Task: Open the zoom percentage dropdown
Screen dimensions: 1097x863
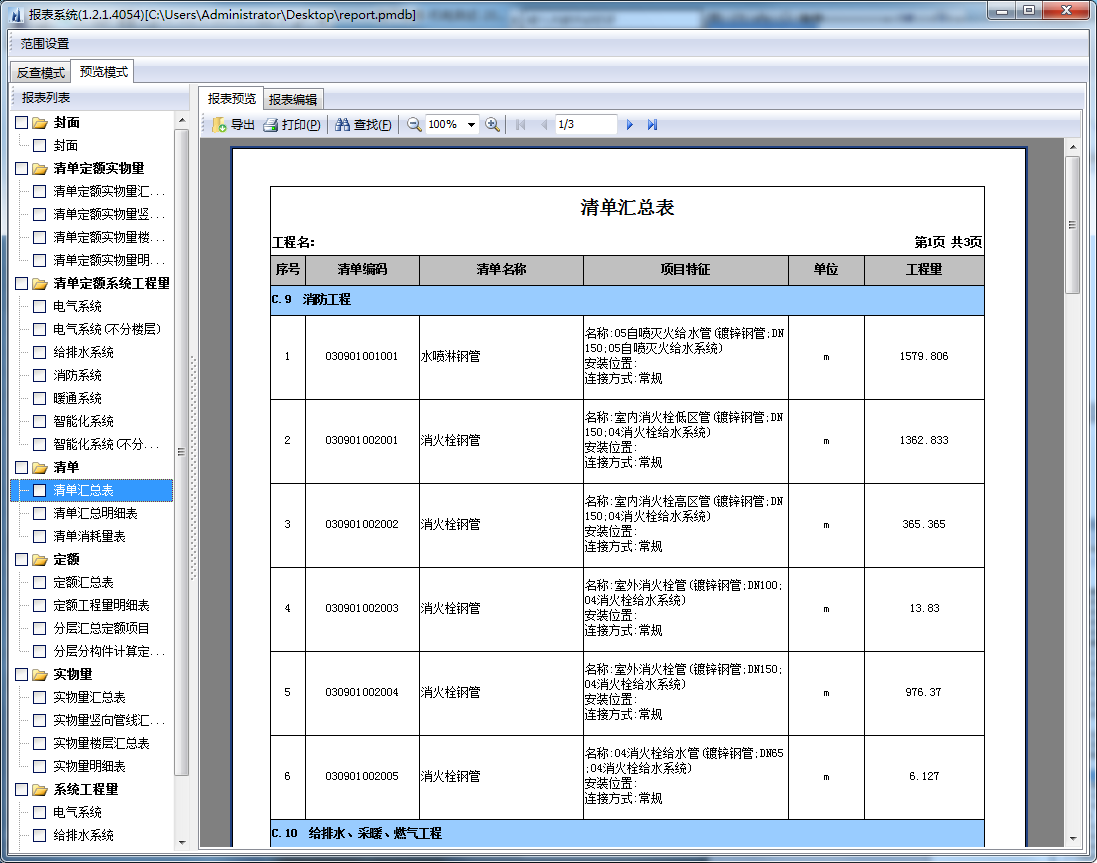Action: [x=472, y=125]
